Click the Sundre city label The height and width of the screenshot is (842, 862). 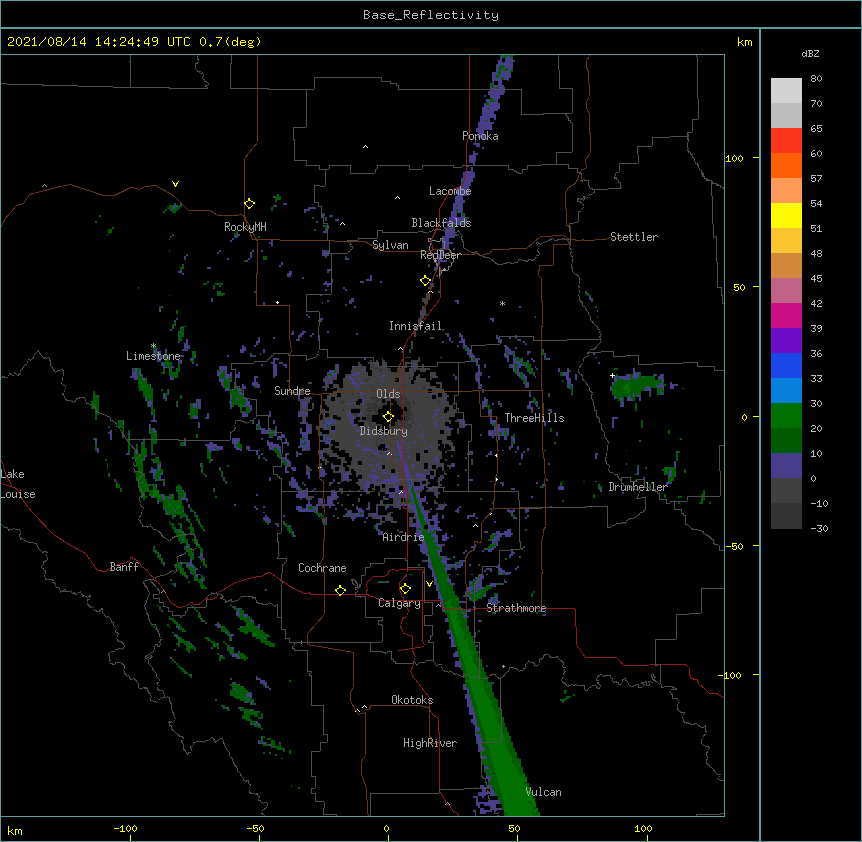tap(292, 391)
